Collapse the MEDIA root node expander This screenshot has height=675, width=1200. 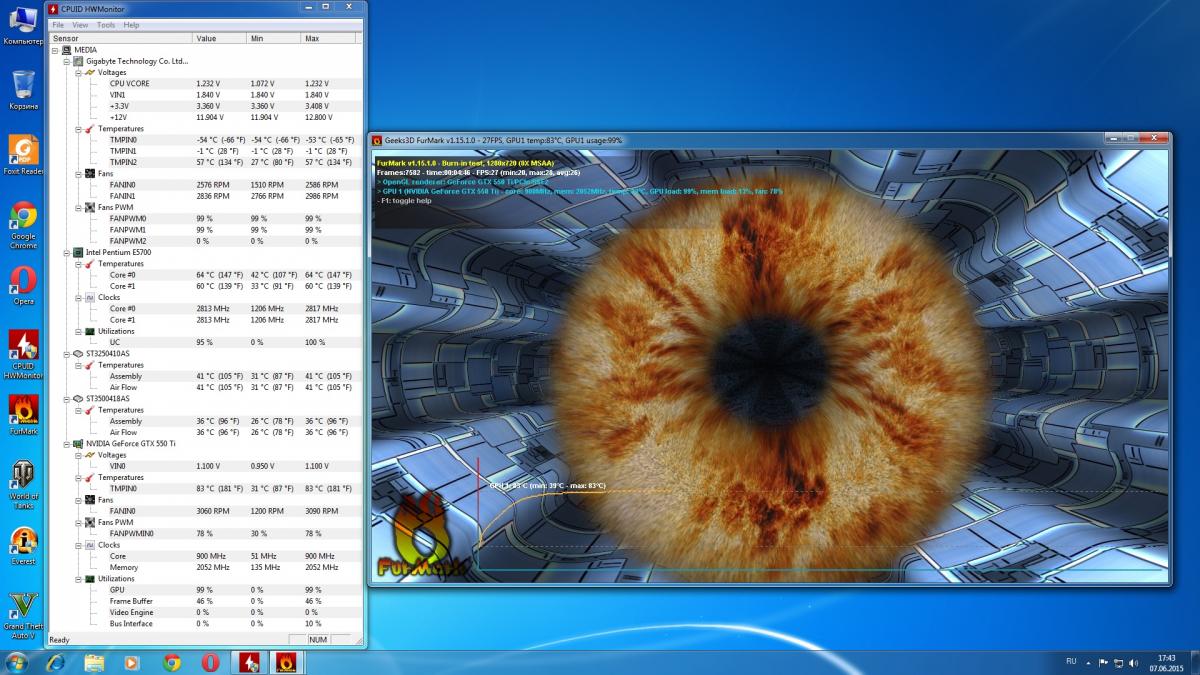(x=54, y=49)
